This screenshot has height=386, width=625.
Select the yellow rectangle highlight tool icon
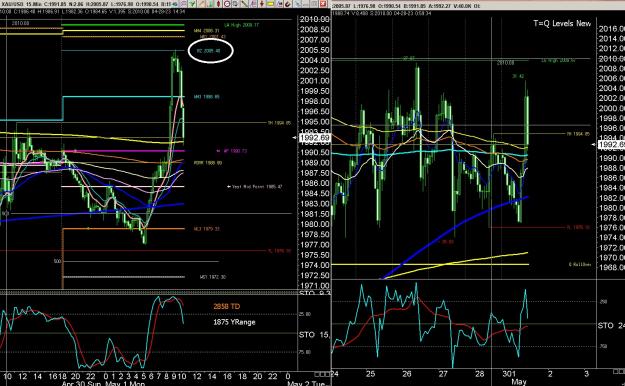[270, 4]
